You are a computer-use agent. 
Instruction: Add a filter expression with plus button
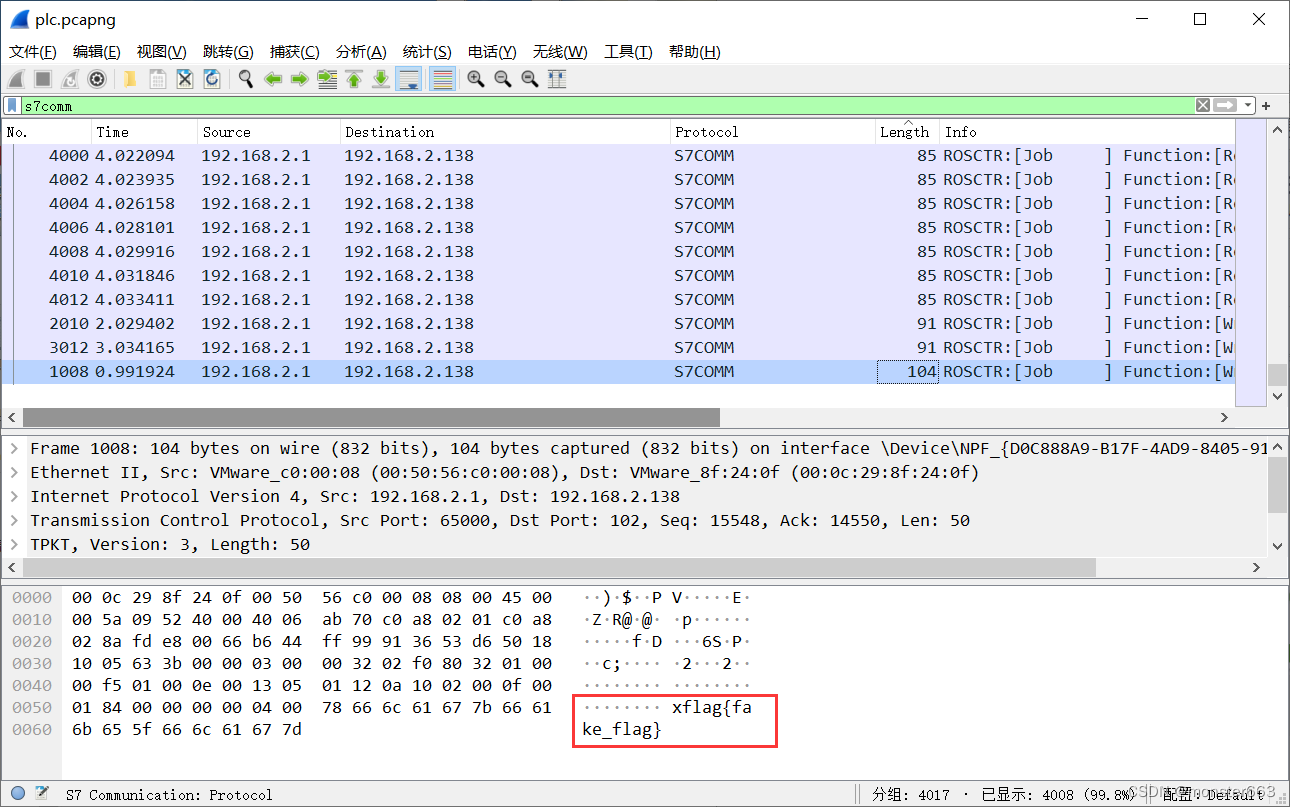pos(1266,105)
